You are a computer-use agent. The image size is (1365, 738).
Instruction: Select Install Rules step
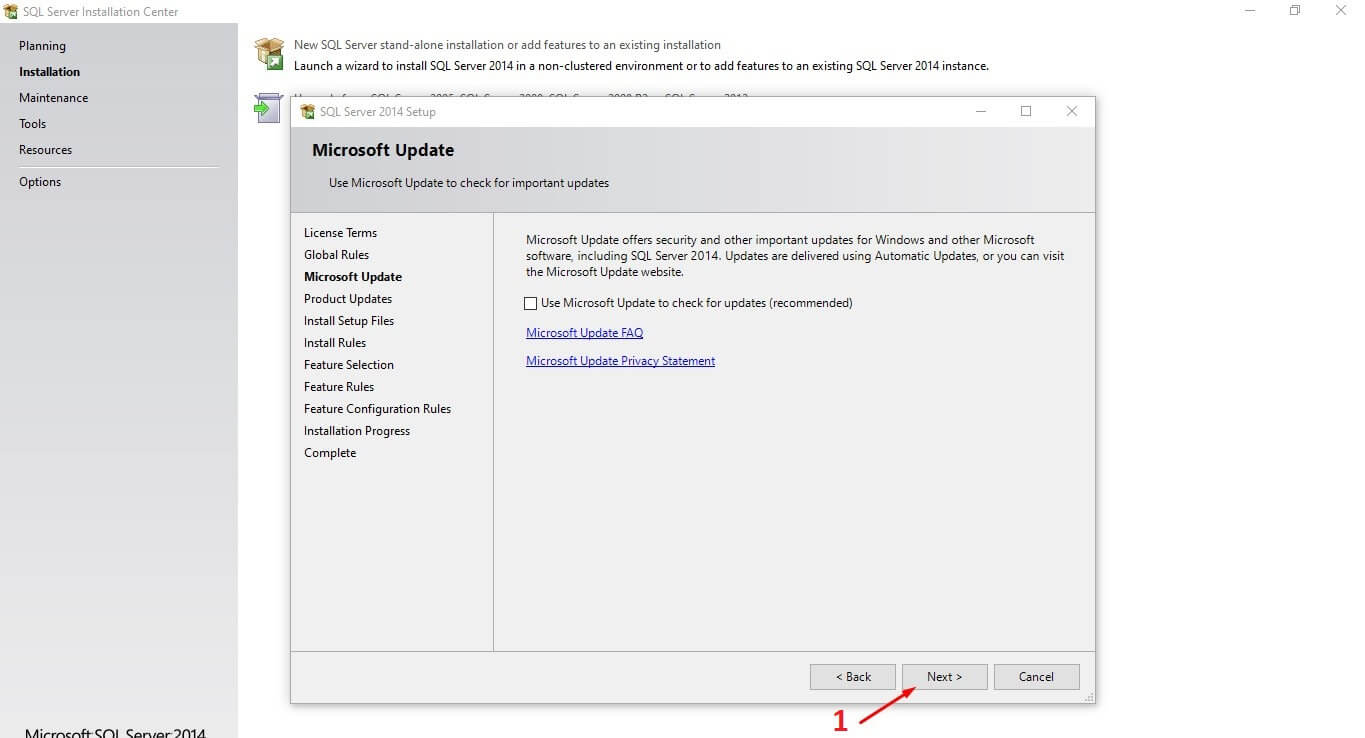[x=335, y=343]
